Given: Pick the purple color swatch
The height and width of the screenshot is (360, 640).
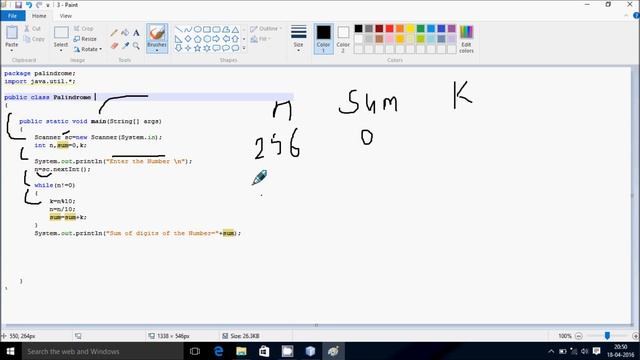Looking at the screenshot, I should (x=451, y=29).
